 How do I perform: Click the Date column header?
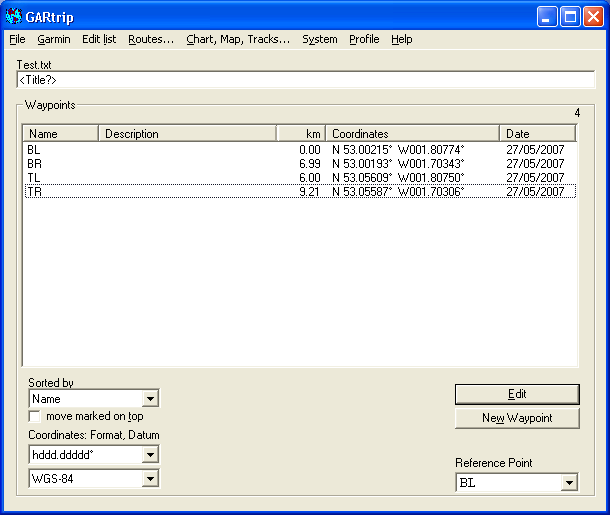click(x=538, y=134)
